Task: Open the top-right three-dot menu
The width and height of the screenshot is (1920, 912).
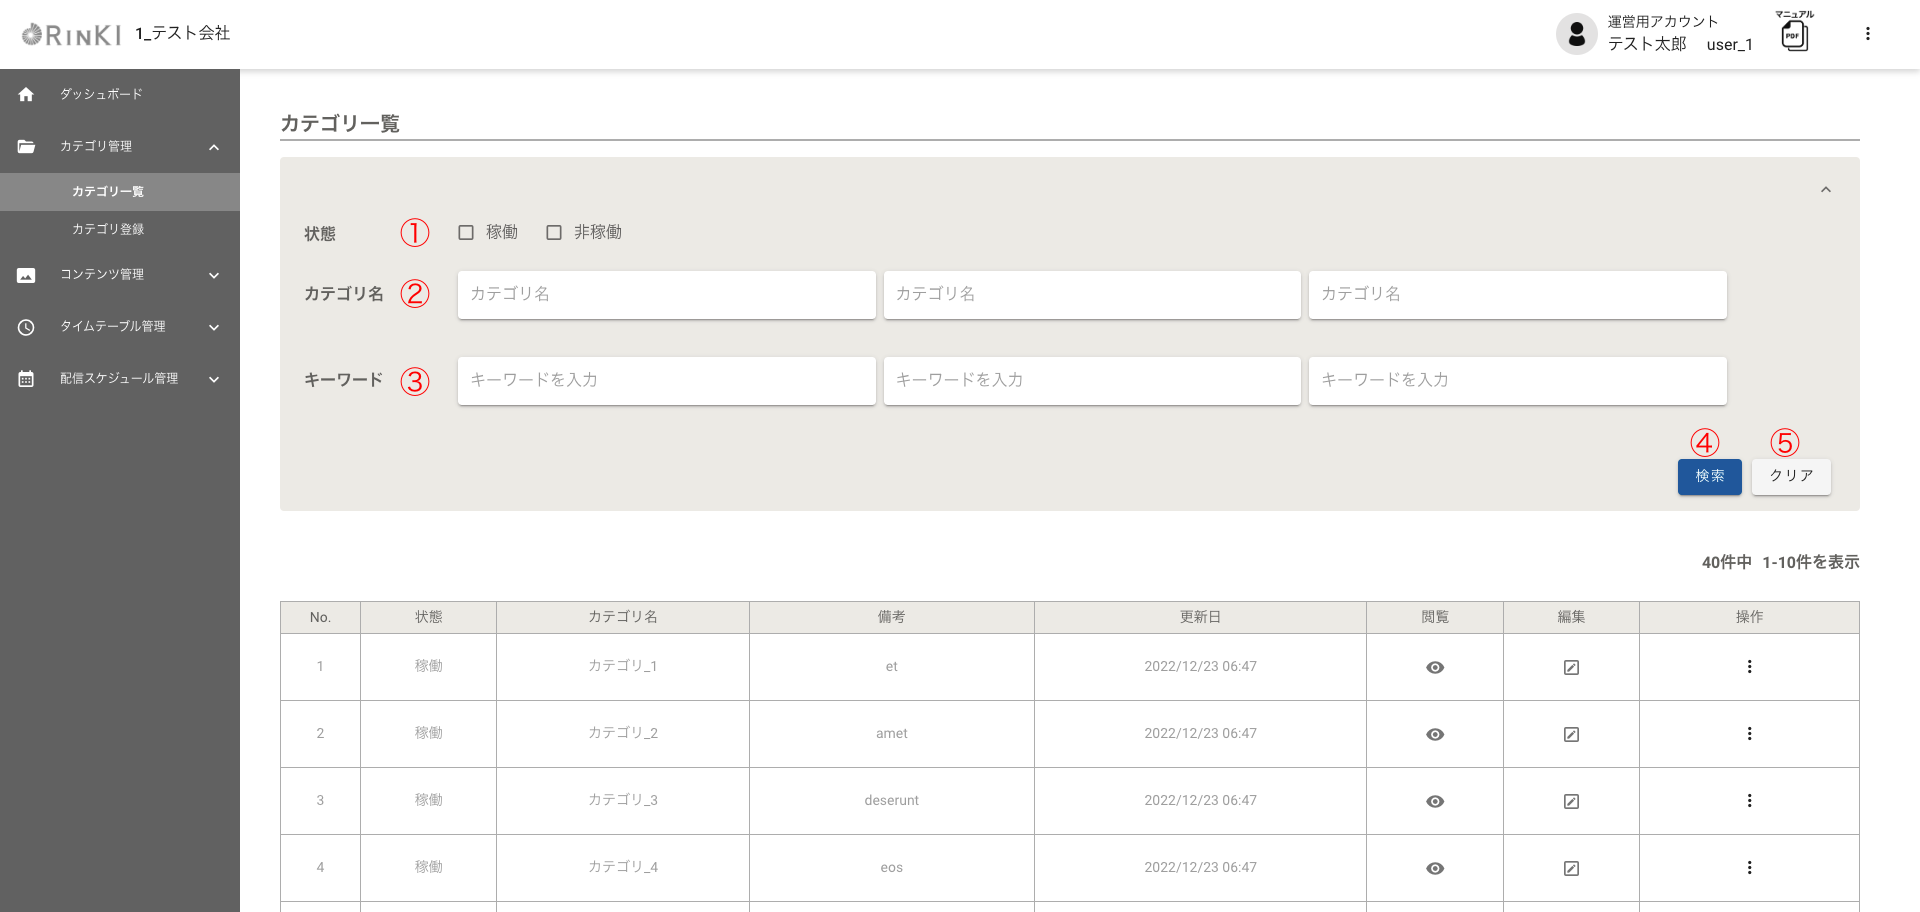Action: [x=1867, y=34]
